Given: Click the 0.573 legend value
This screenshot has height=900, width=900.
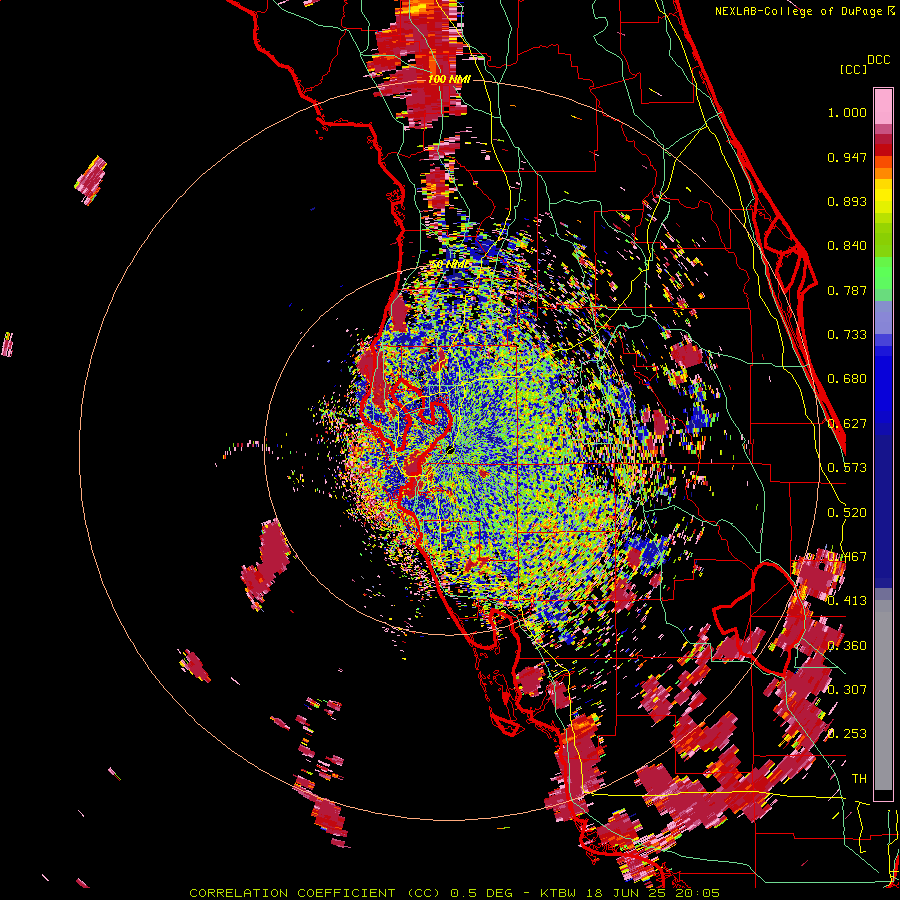Looking at the screenshot, I should (x=847, y=468).
